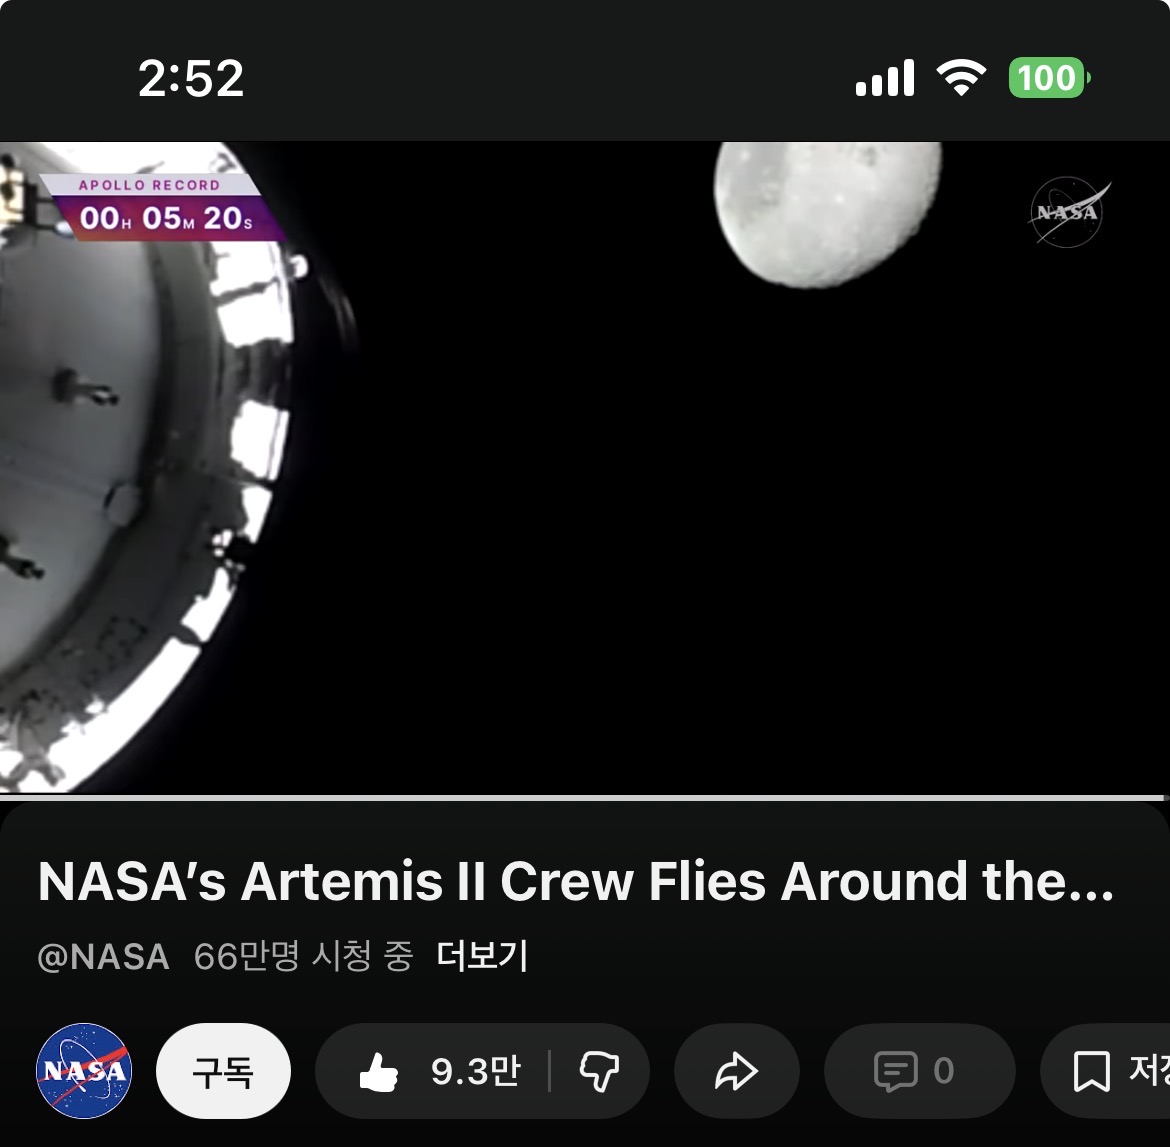Subscribe with the 구독 button

(223, 1071)
